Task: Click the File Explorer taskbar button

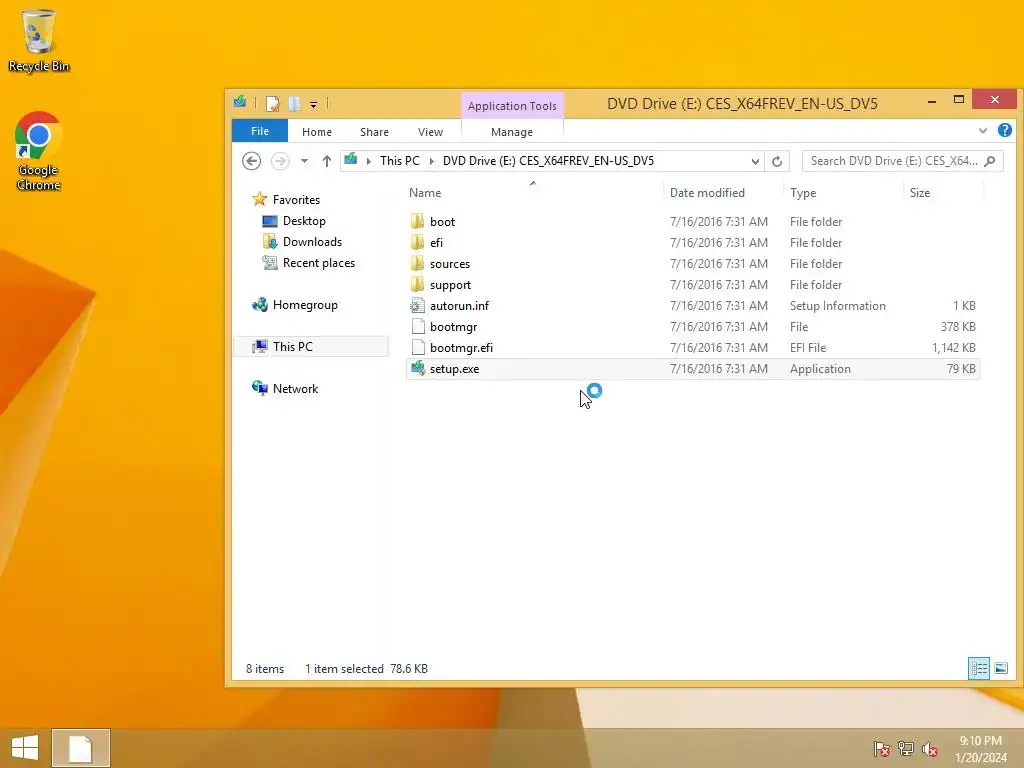Action: (81, 748)
